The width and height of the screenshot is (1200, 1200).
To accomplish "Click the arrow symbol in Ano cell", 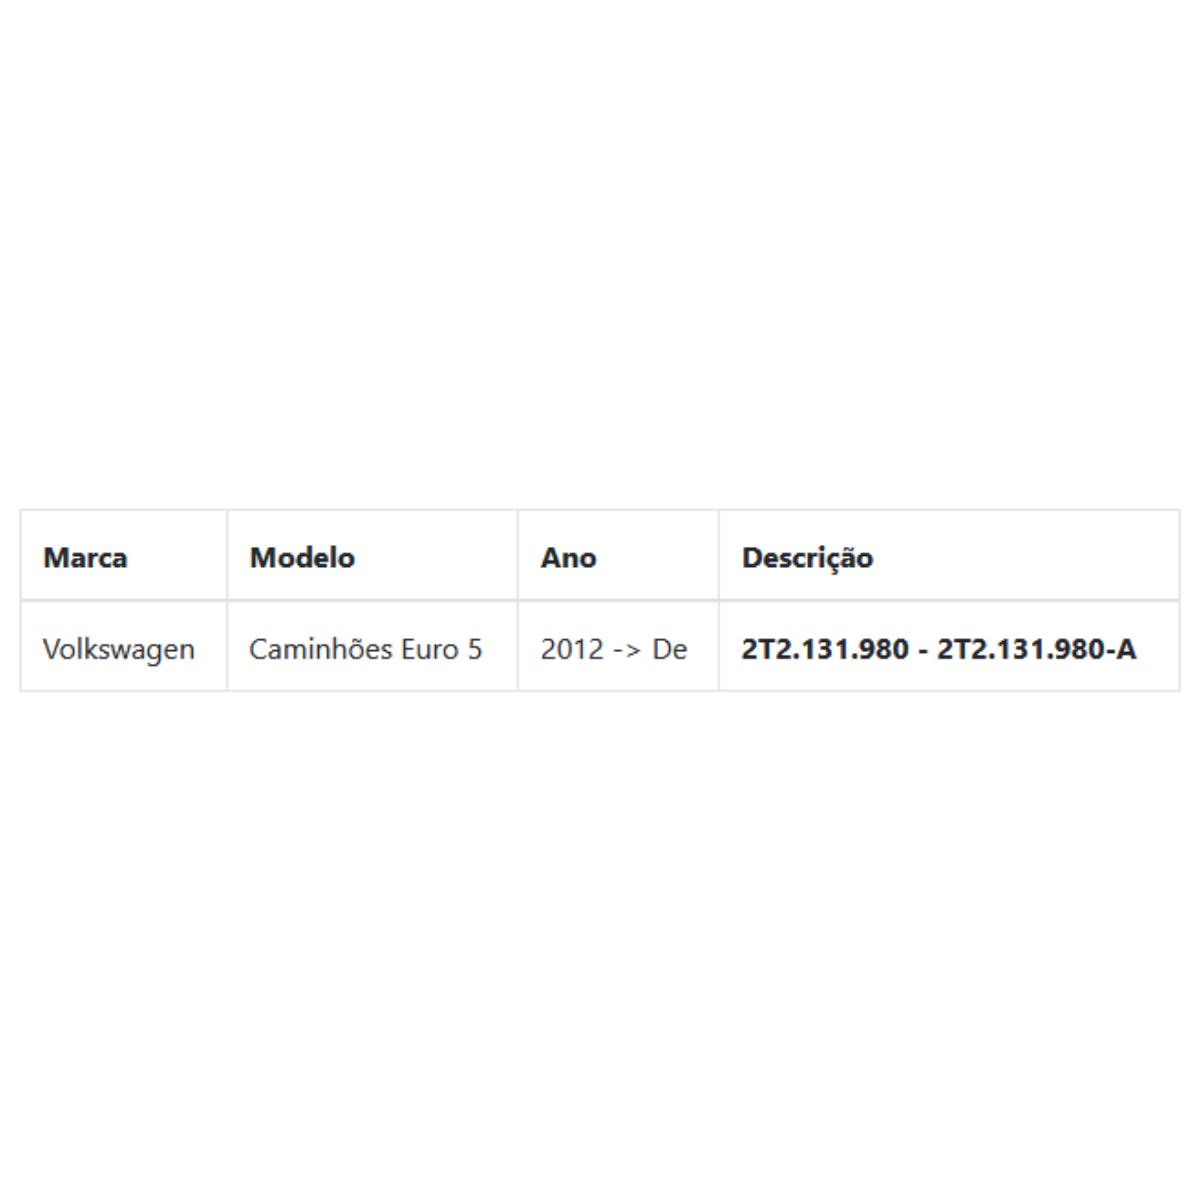I will [628, 650].
